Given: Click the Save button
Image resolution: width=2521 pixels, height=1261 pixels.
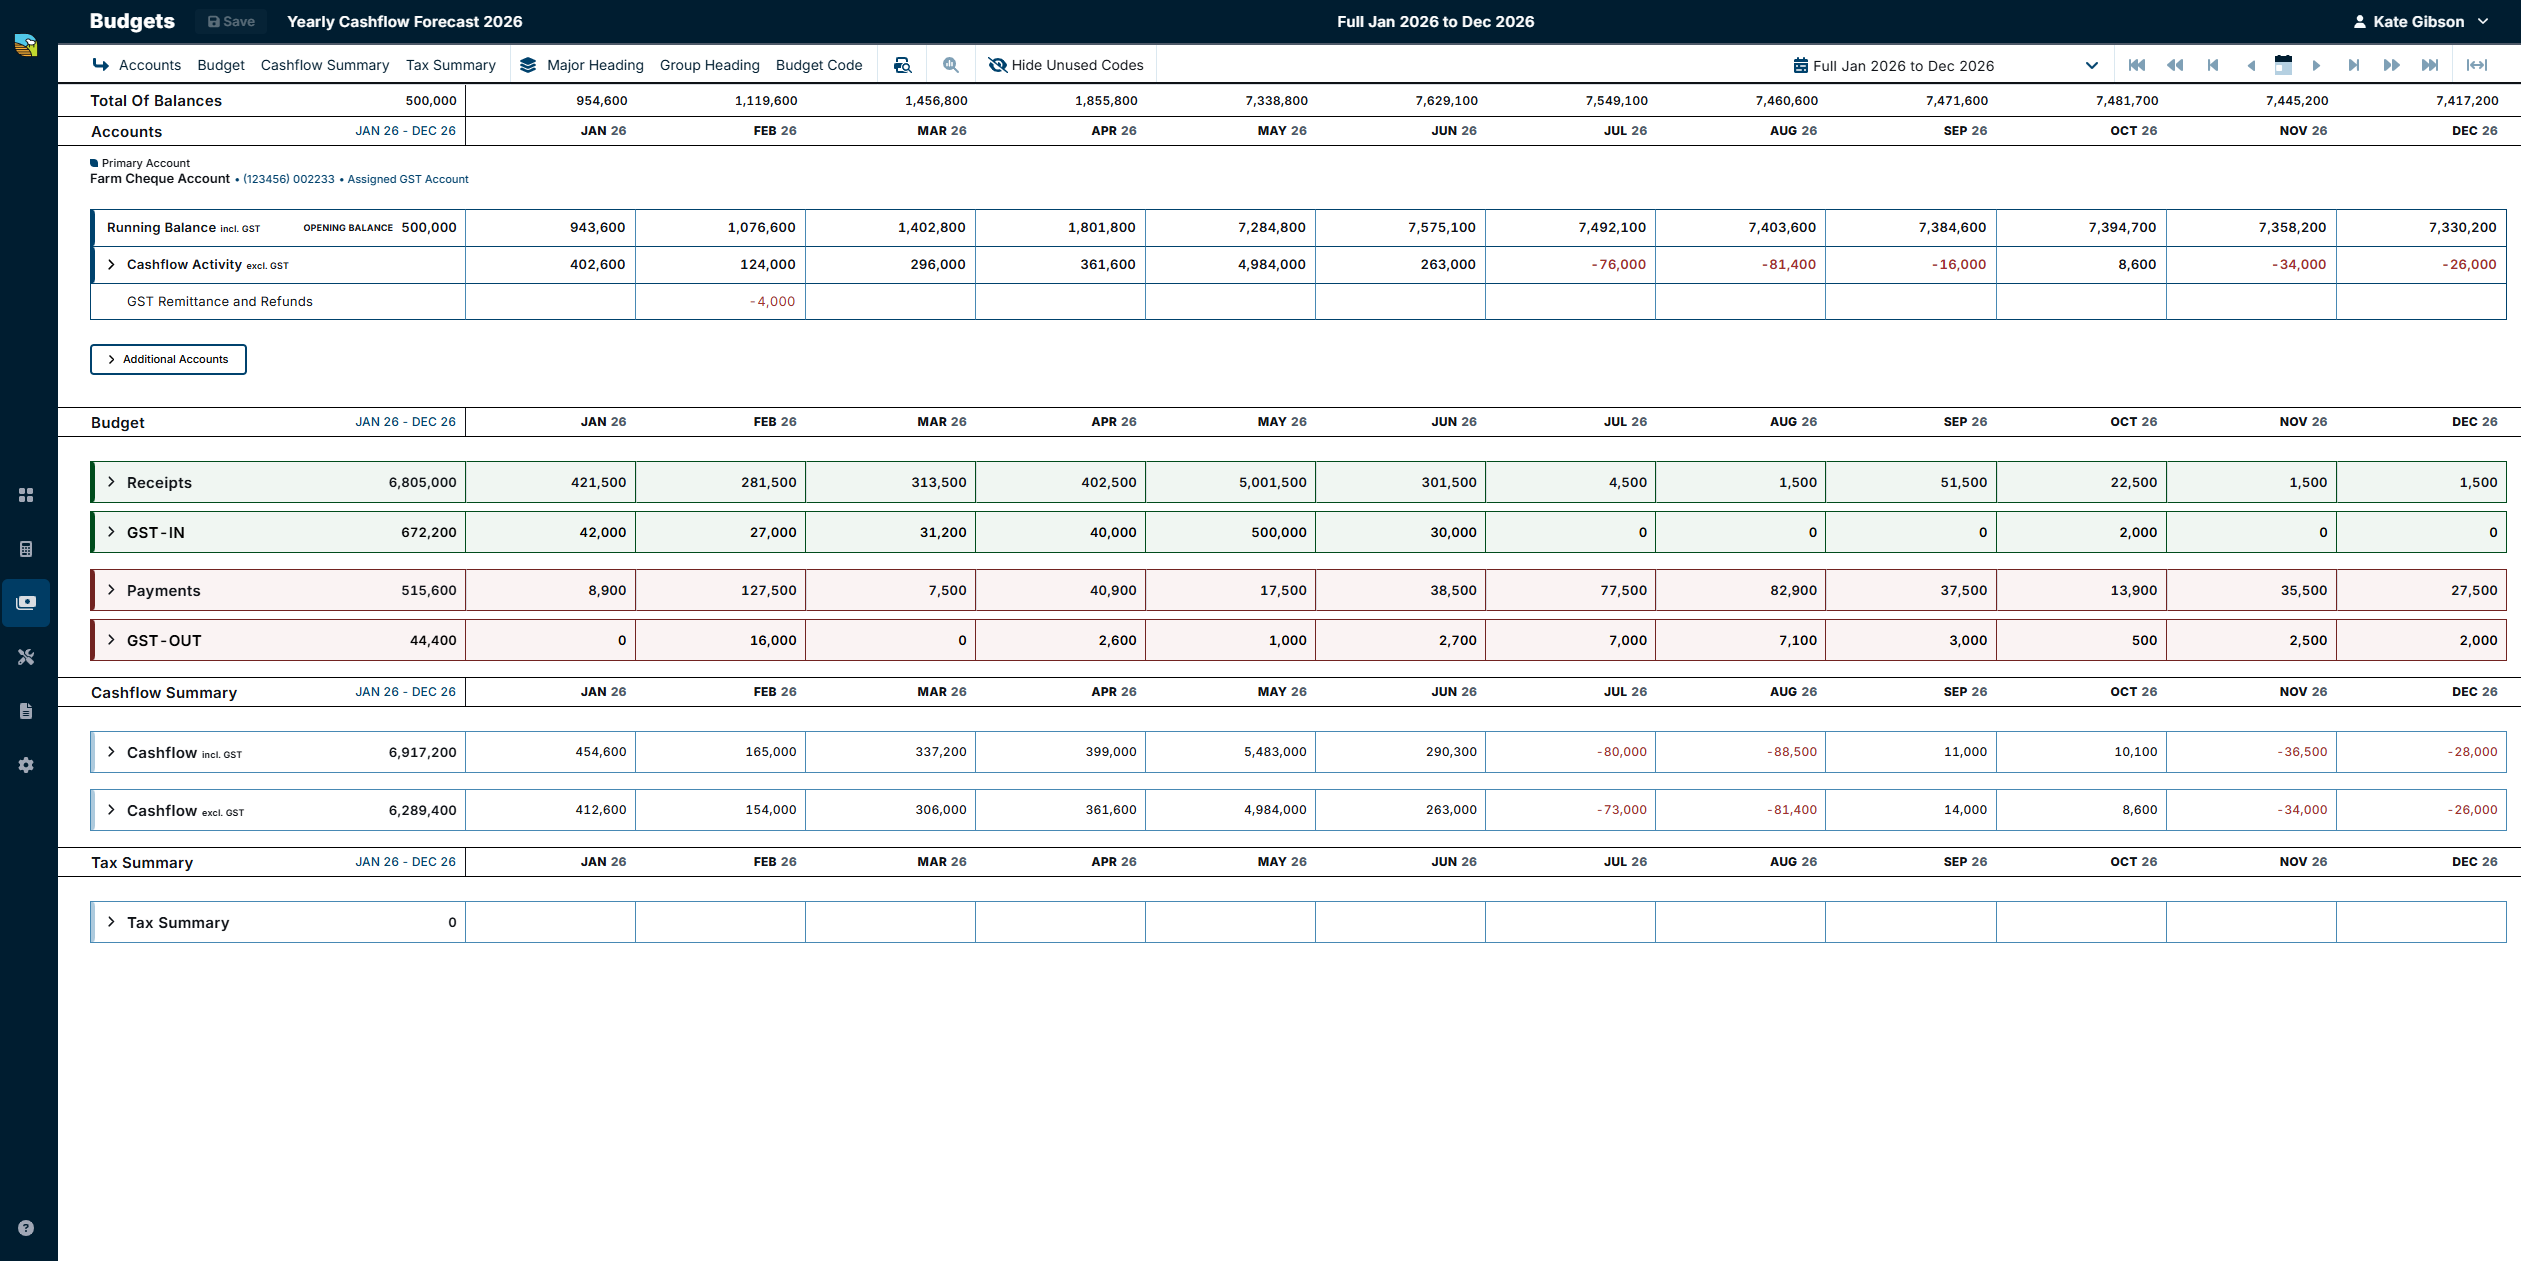Looking at the screenshot, I should point(231,21).
